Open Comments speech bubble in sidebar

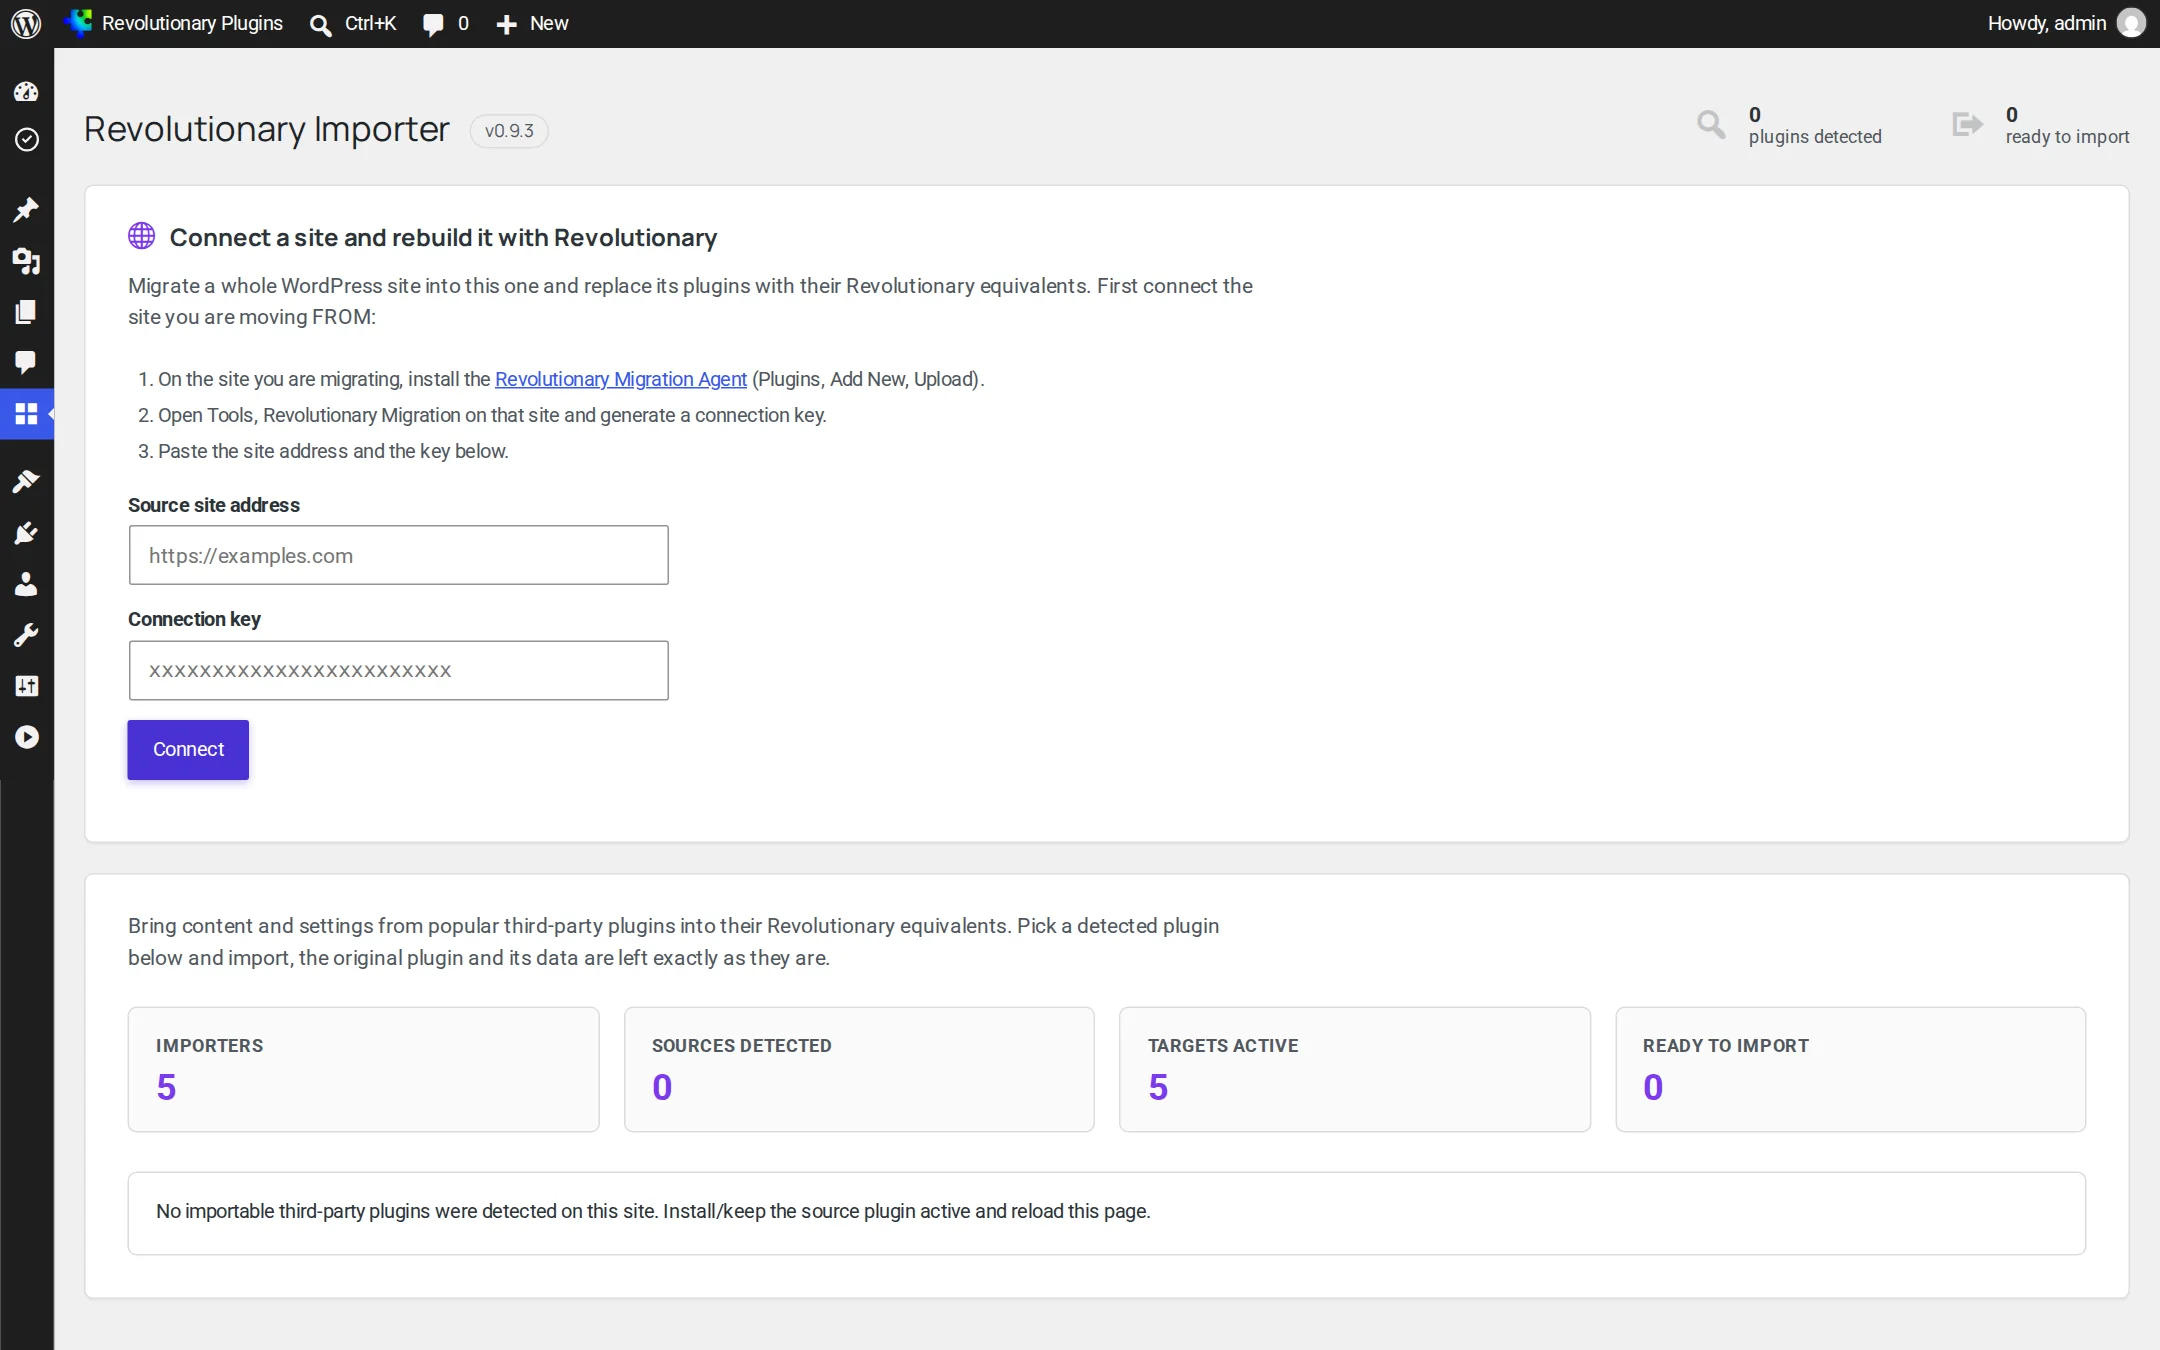point(26,362)
